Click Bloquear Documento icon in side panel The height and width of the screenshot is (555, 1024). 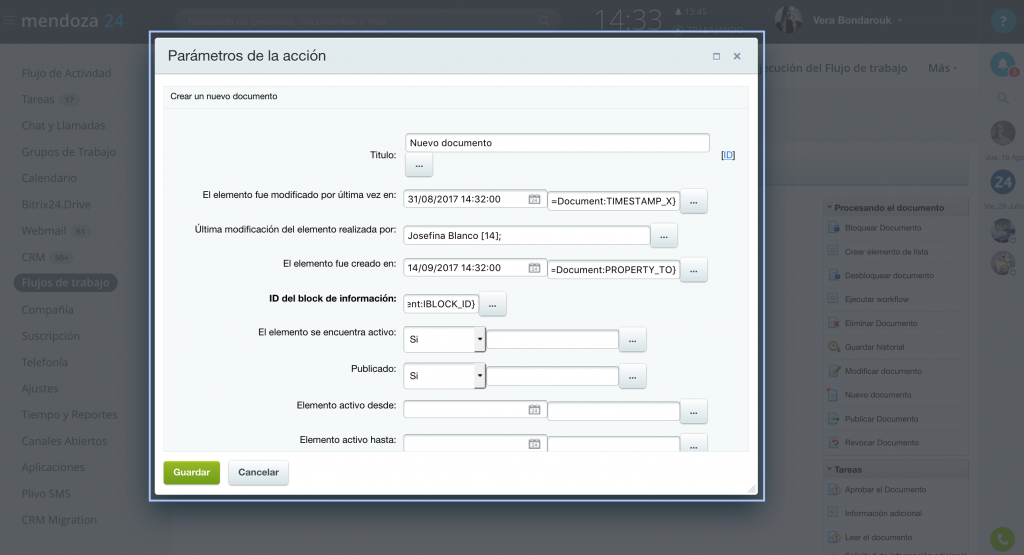834,227
